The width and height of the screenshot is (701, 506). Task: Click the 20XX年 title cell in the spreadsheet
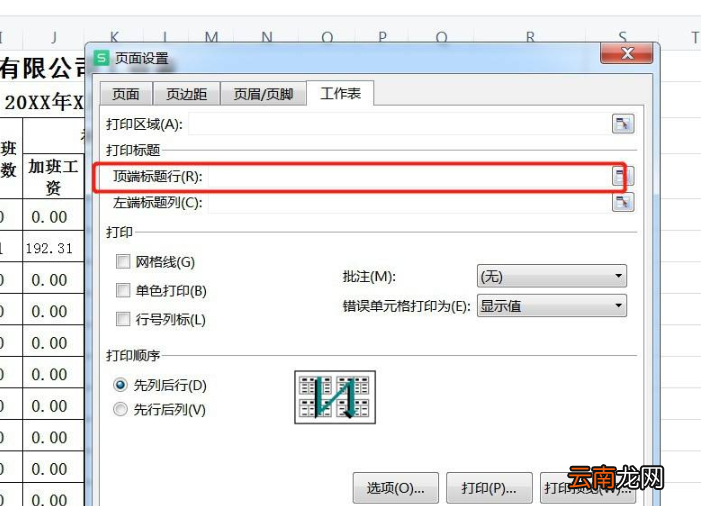[44, 102]
